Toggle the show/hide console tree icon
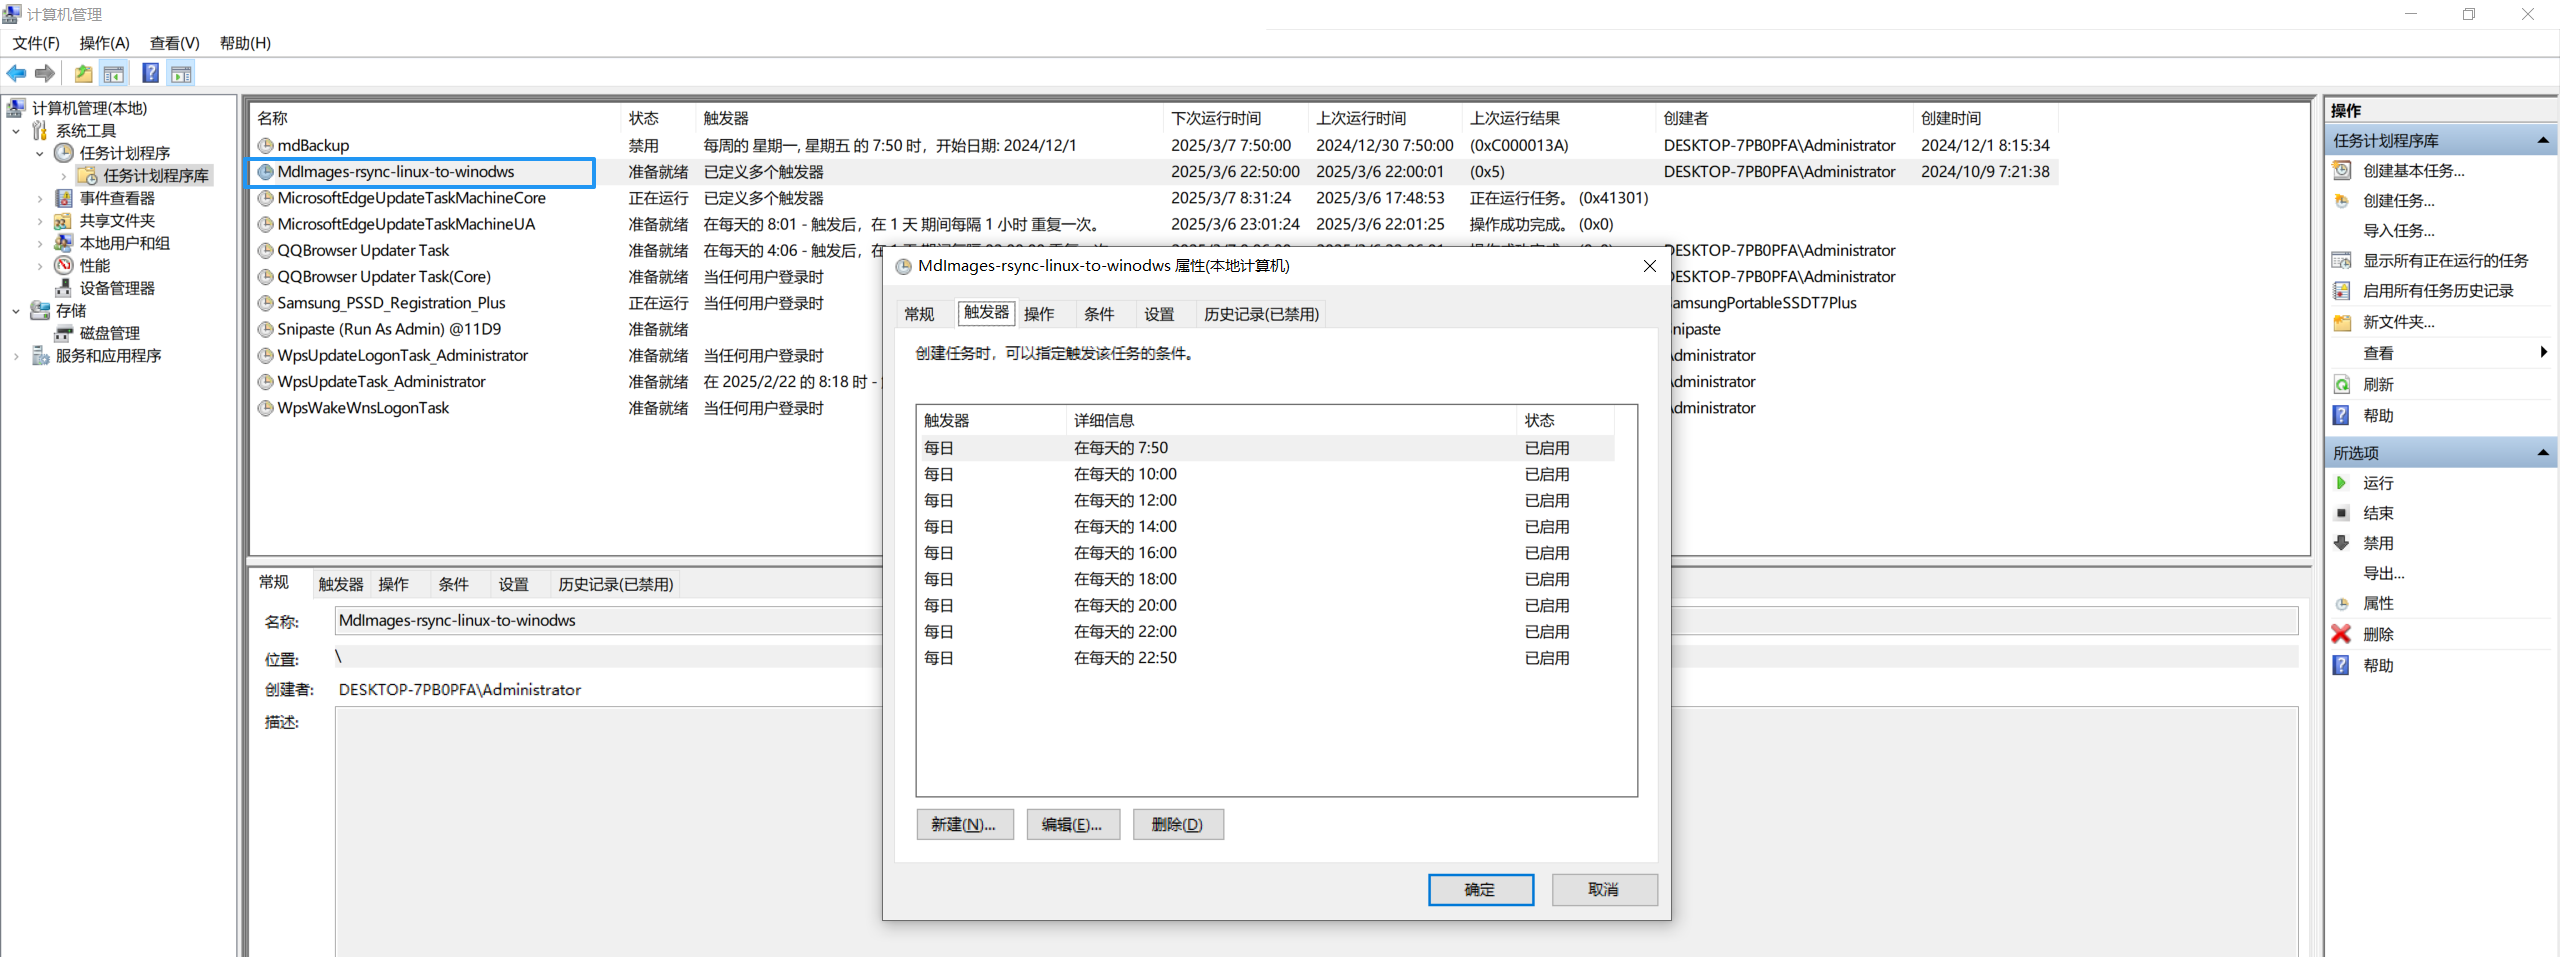Viewport: 2560px width, 957px height. coord(114,73)
